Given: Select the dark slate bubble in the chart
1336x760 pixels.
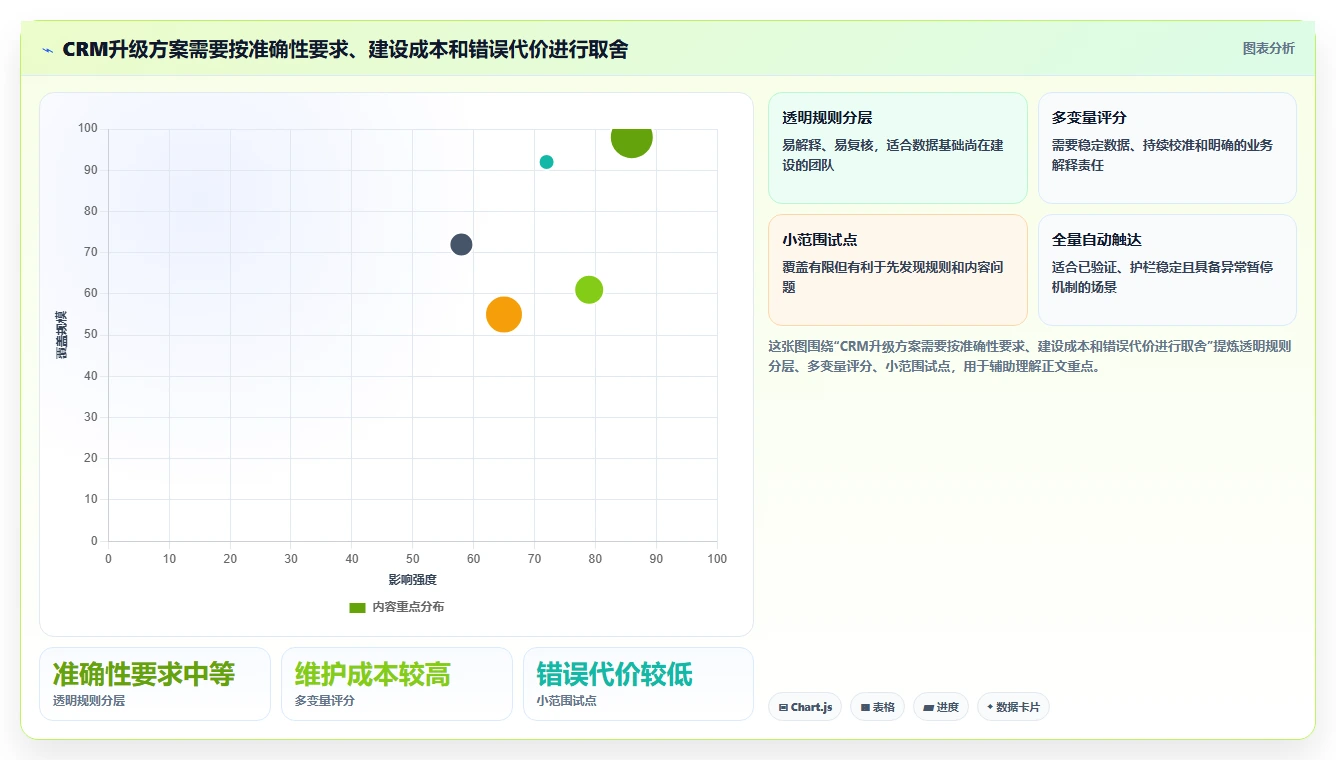Looking at the screenshot, I should [x=461, y=244].
